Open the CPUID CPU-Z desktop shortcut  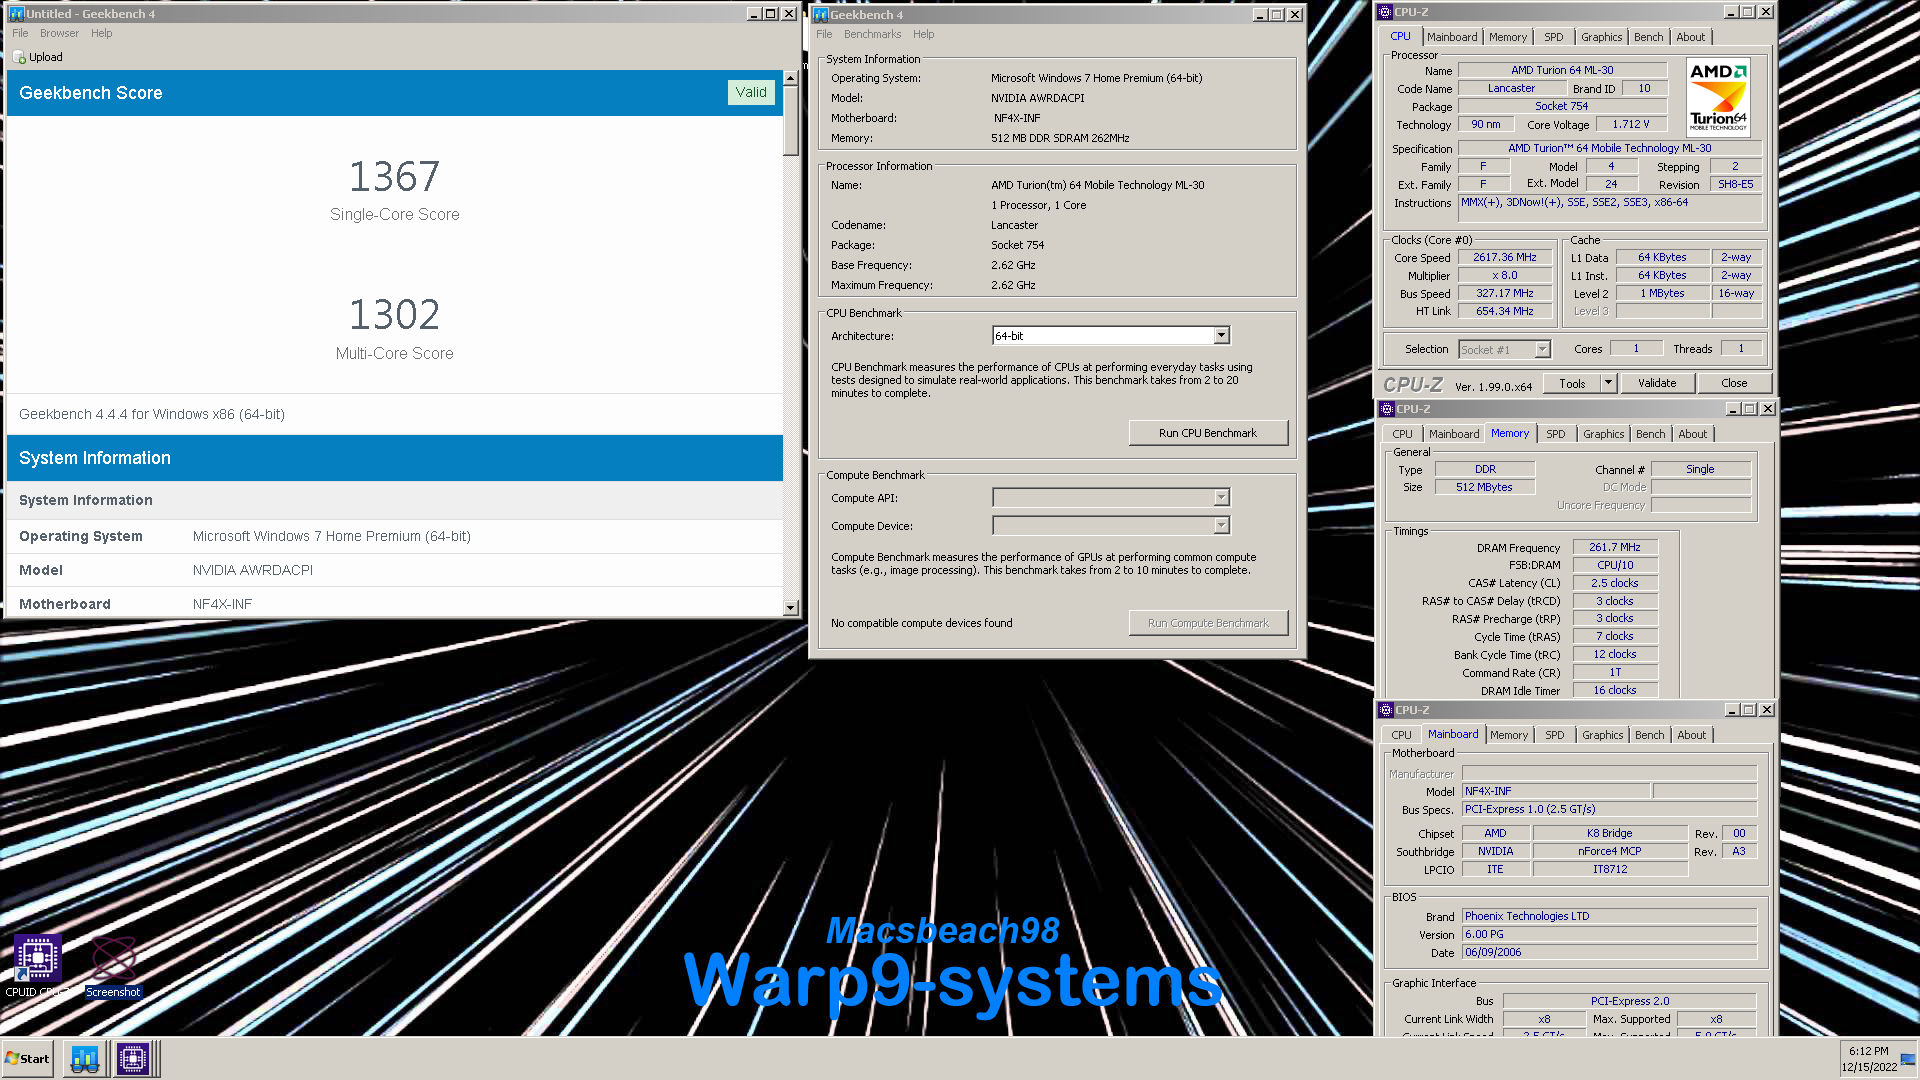click(37, 966)
